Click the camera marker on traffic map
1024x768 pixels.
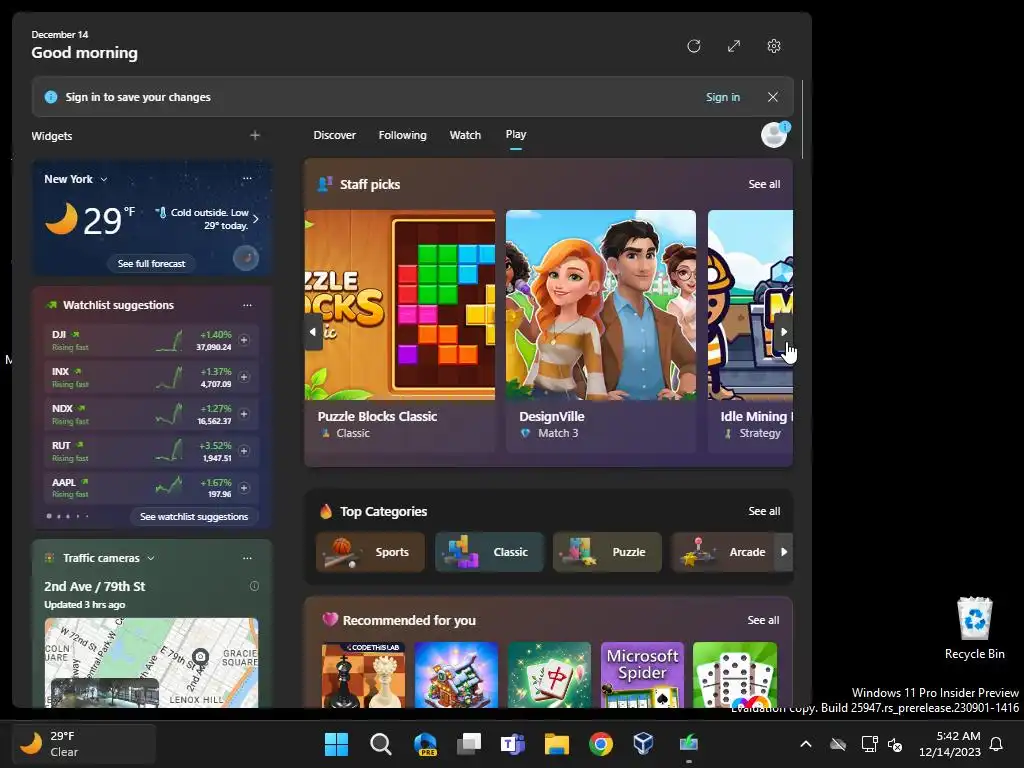pos(200,656)
